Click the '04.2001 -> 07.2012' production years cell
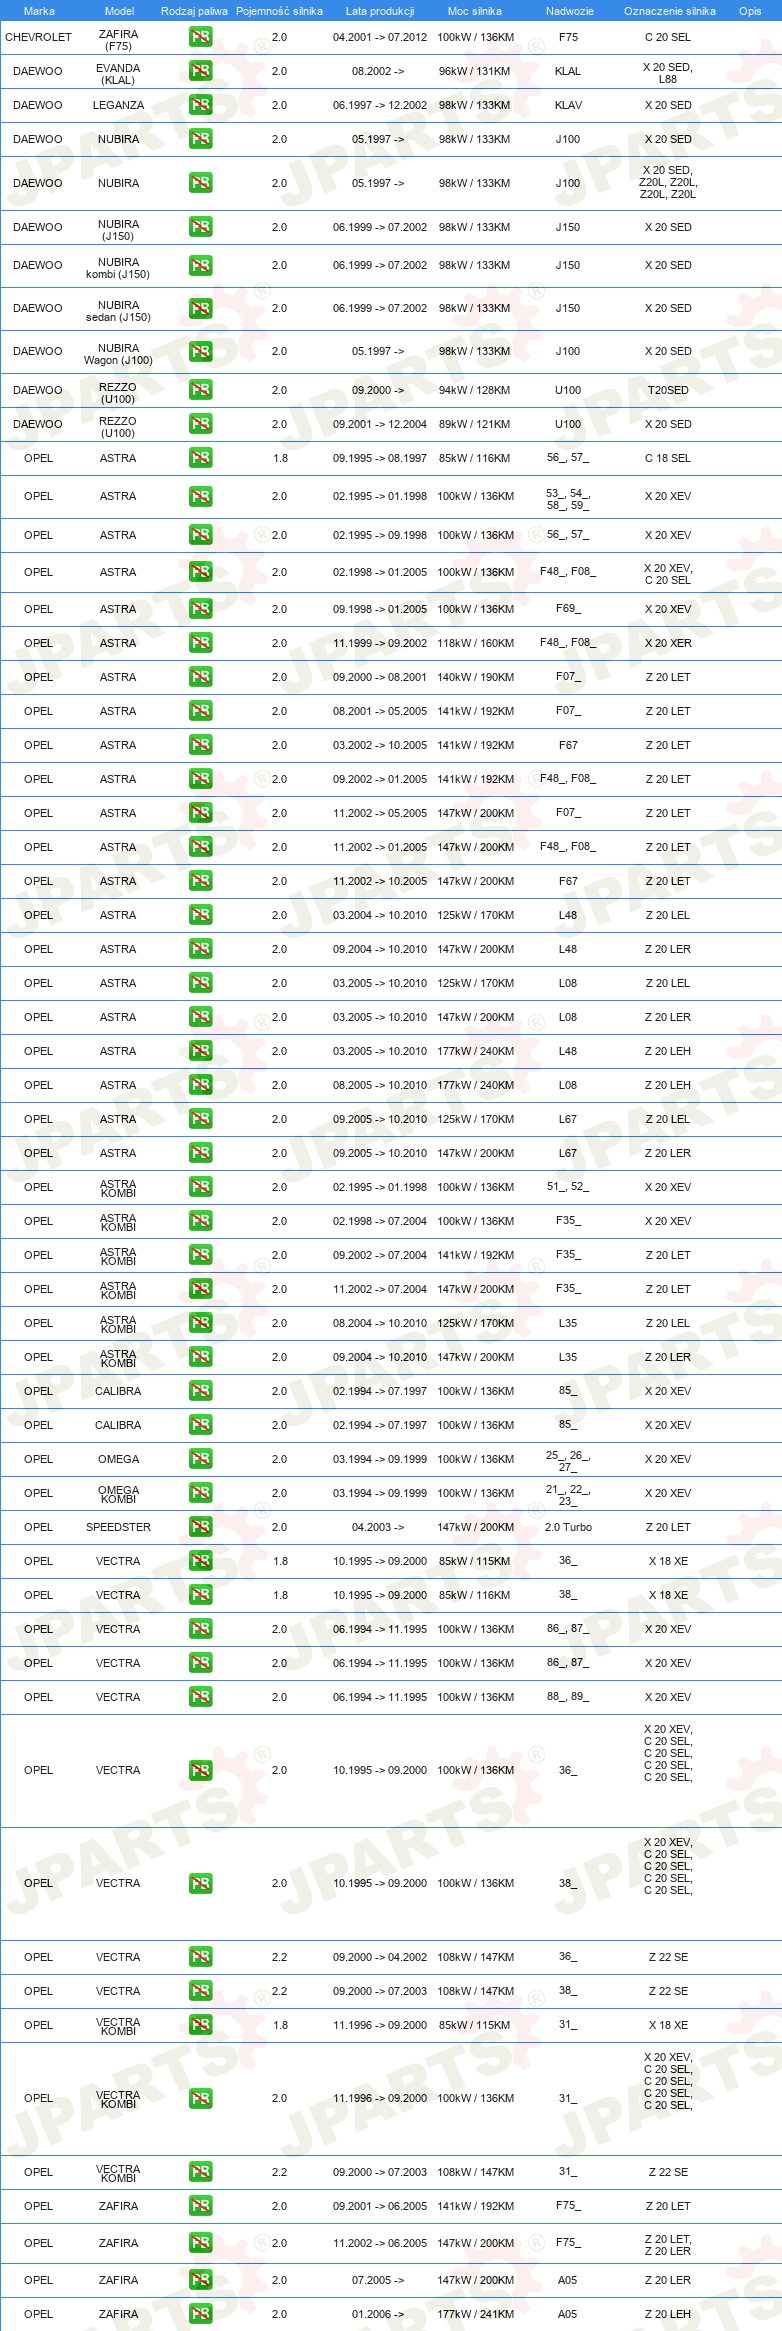This screenshot has height=2331, width=782. (380, 37)
